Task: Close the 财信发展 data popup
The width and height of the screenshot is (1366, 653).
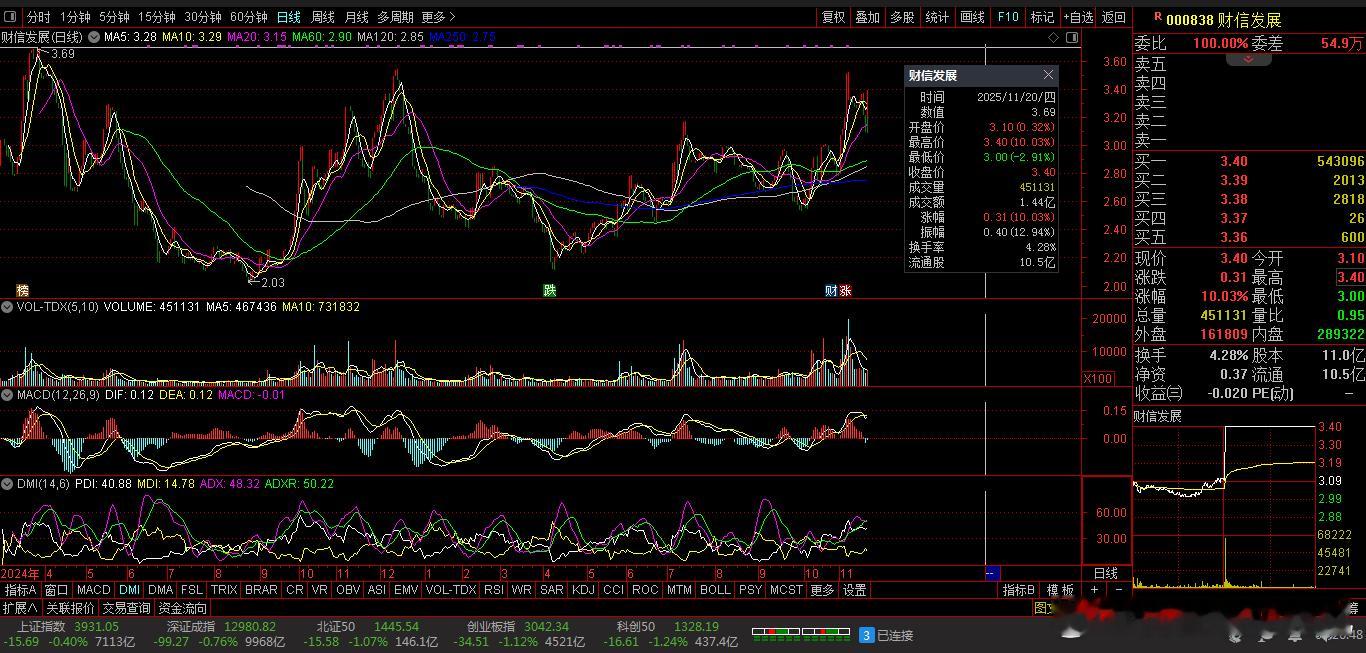Action: (x=1048, y=75)
